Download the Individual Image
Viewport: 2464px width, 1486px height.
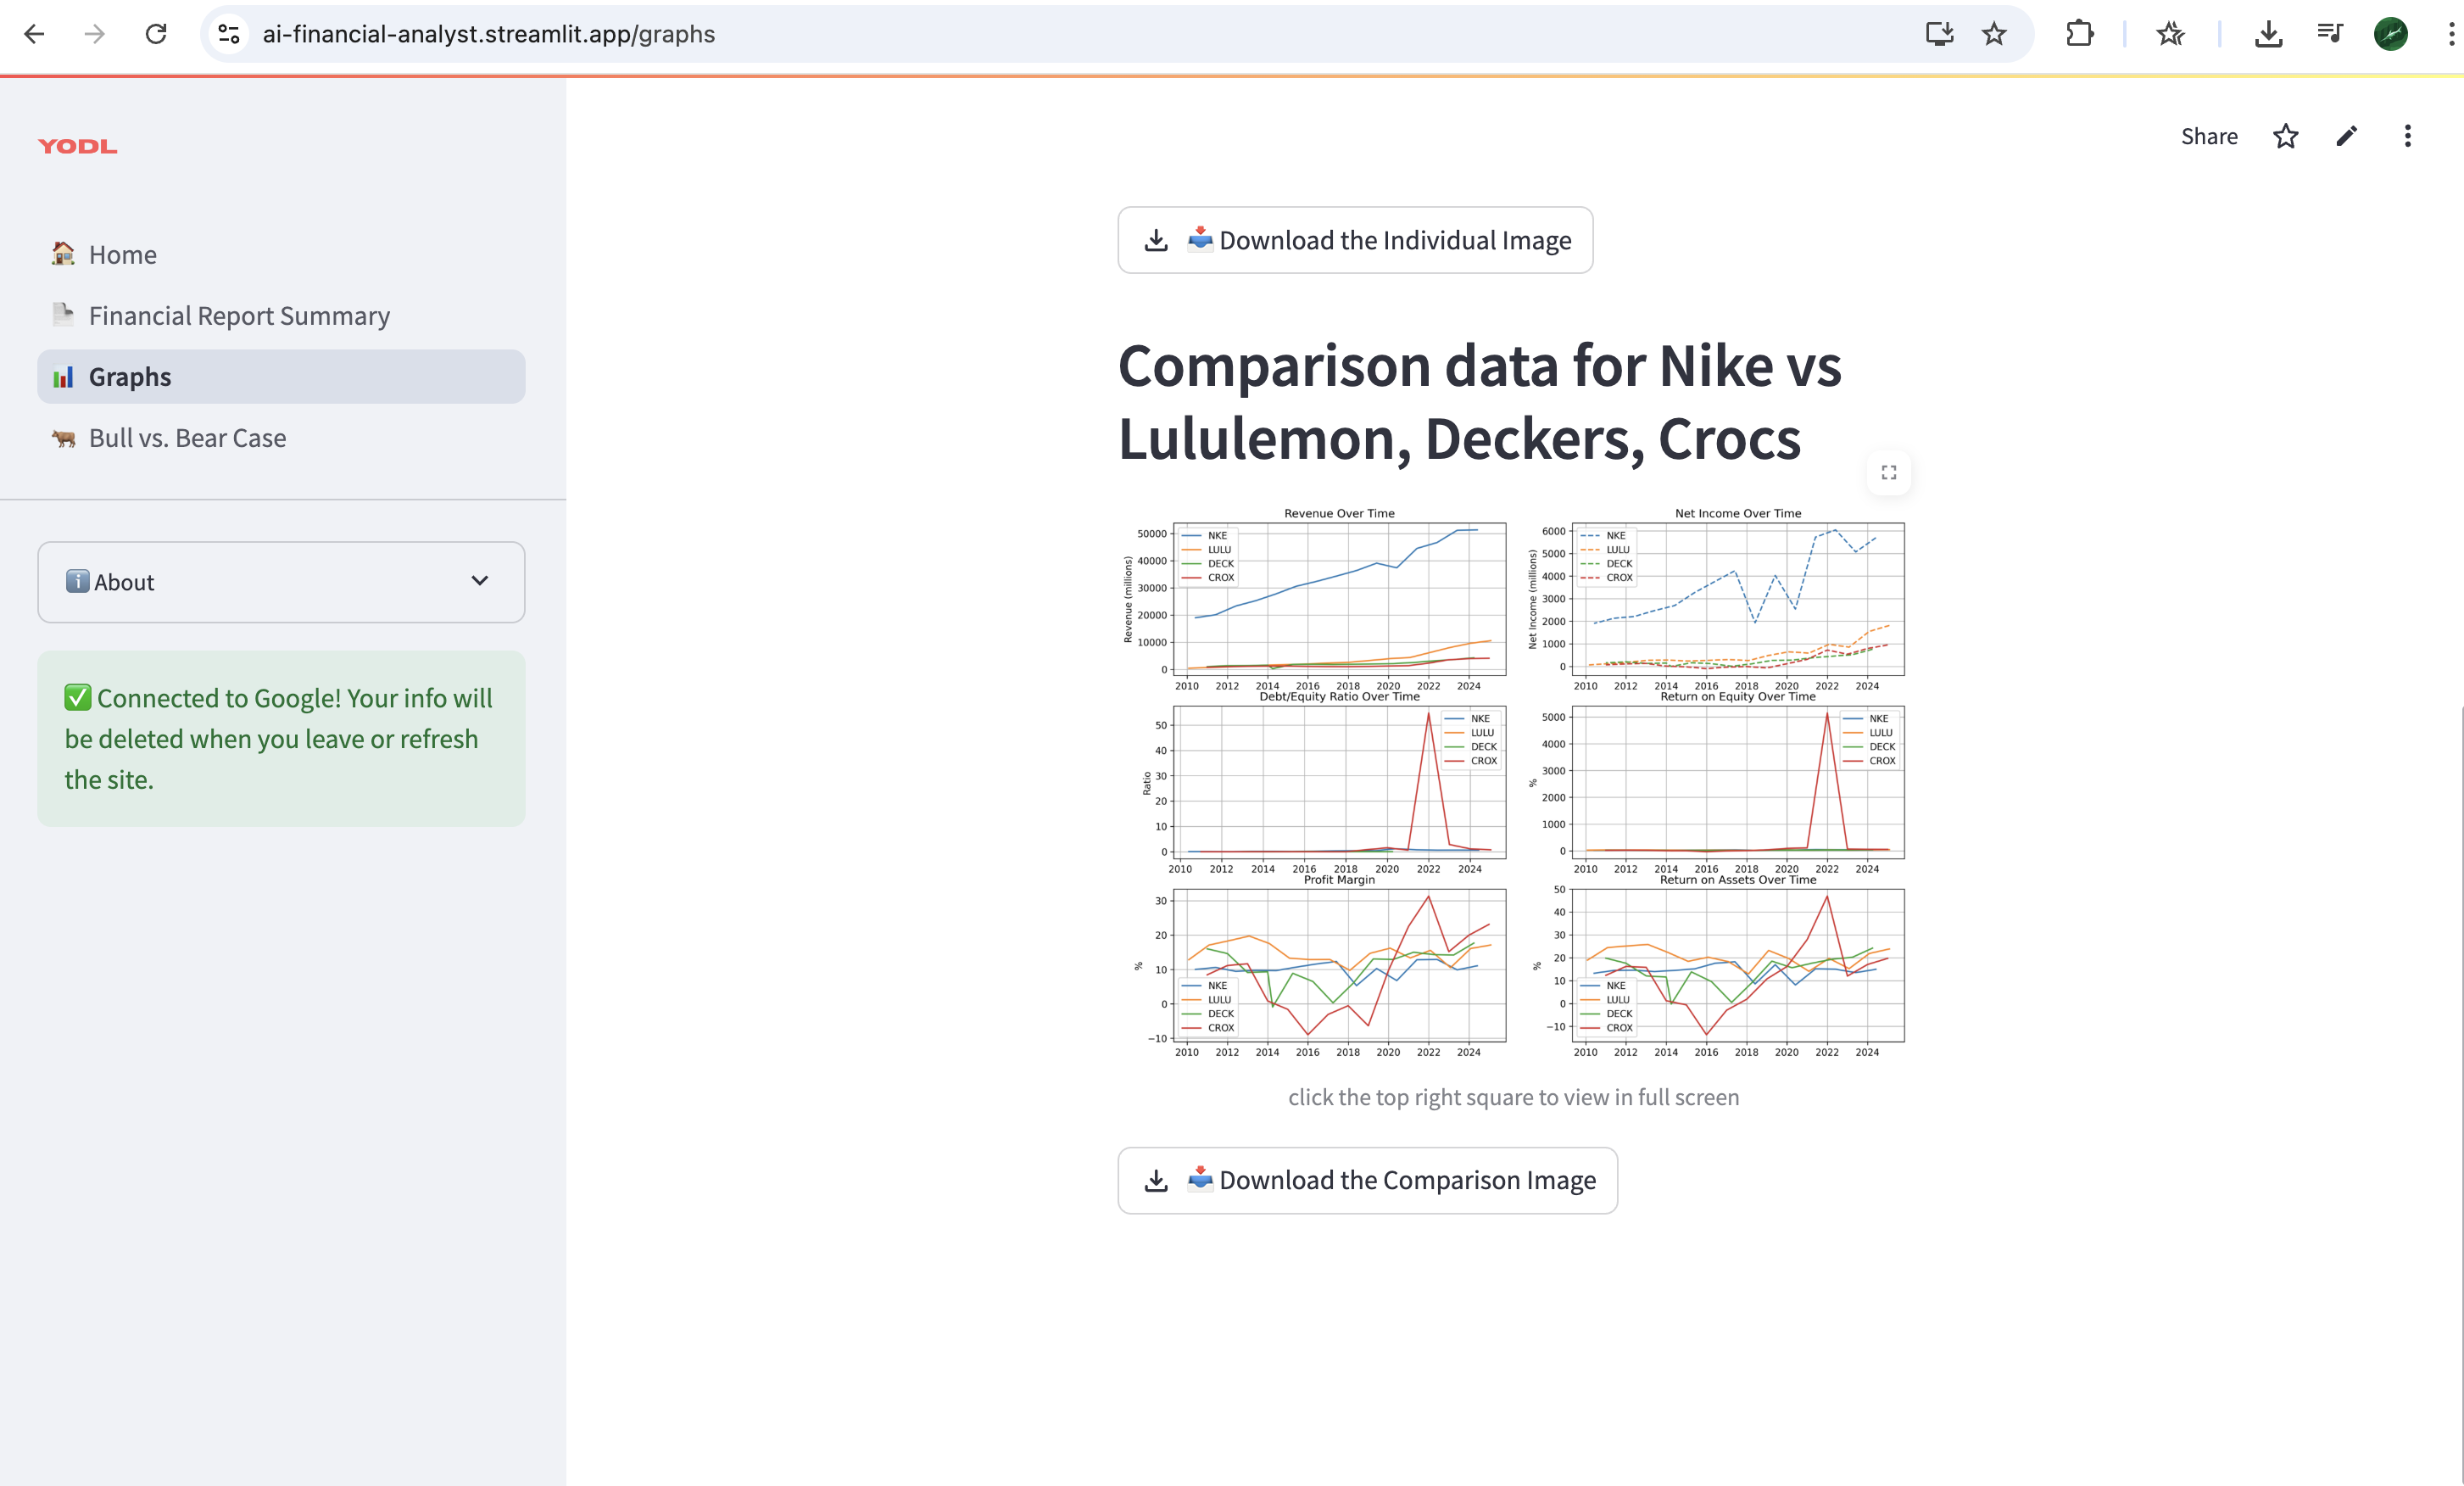[x=1354, y=240]
